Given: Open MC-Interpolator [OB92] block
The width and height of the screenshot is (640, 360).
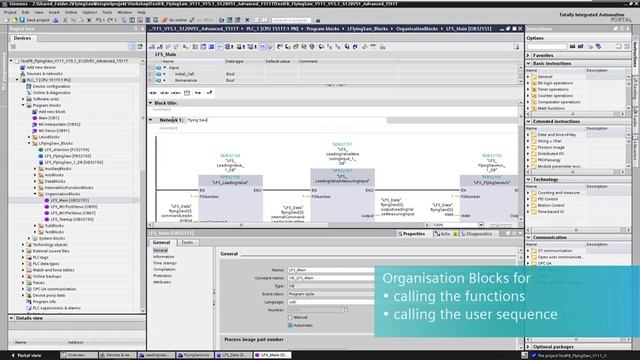Looking at the screenshot, I should [x=60, y=124].
